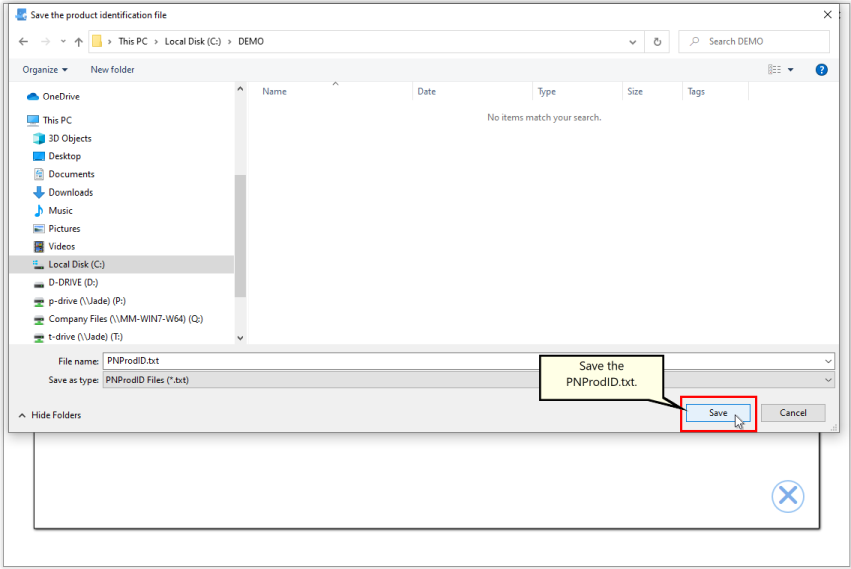Image resolution: width=851 pixels, height=569 pixels.
Task: Open the File name dropdown arrow
Action: click(x=828, y=361)
